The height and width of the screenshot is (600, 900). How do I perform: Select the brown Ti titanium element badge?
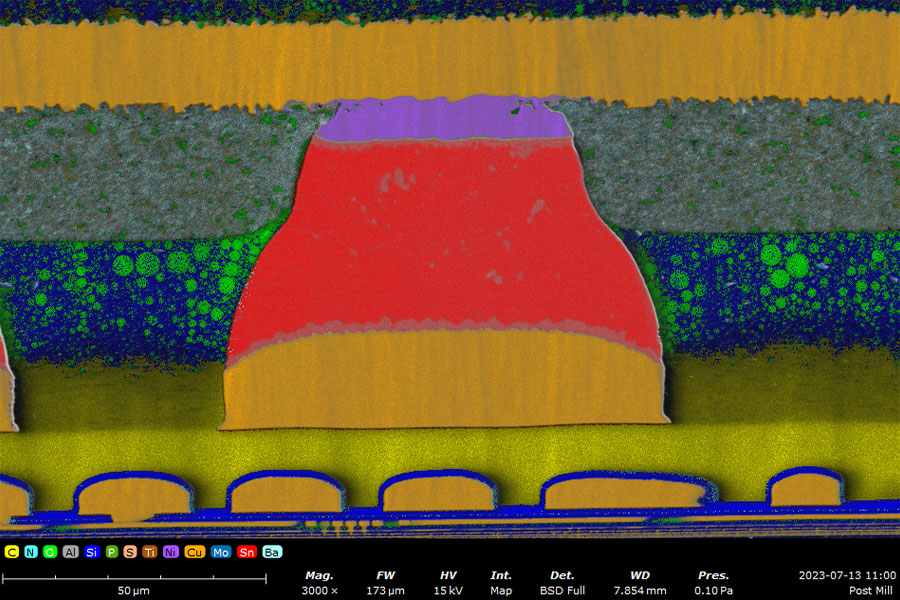[x=150, y=552]
